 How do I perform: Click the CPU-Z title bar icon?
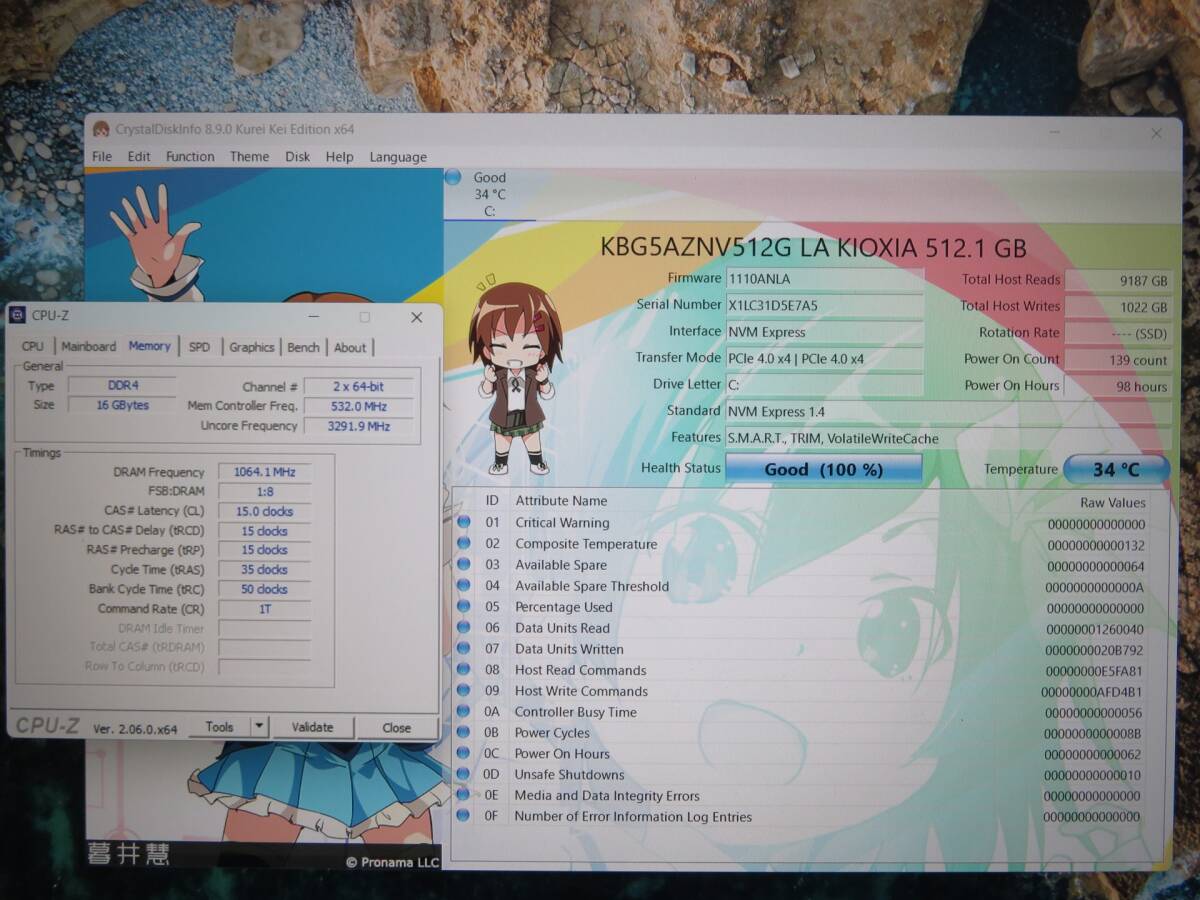[x=18, y=315]
